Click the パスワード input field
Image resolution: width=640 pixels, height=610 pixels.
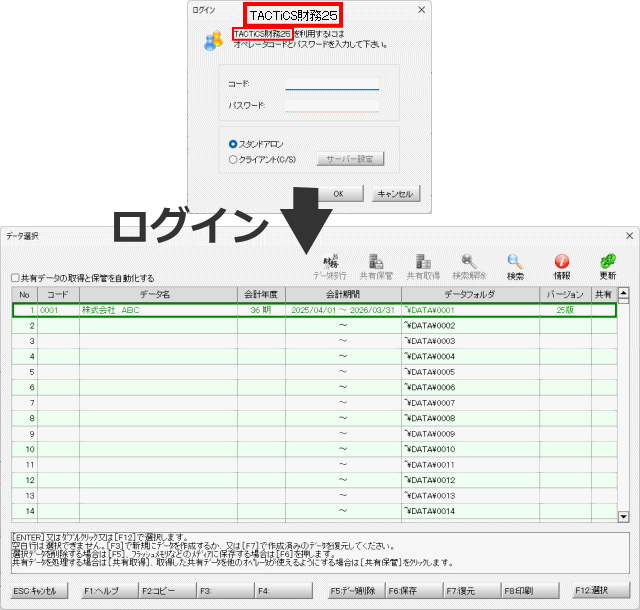pos(332,105)
